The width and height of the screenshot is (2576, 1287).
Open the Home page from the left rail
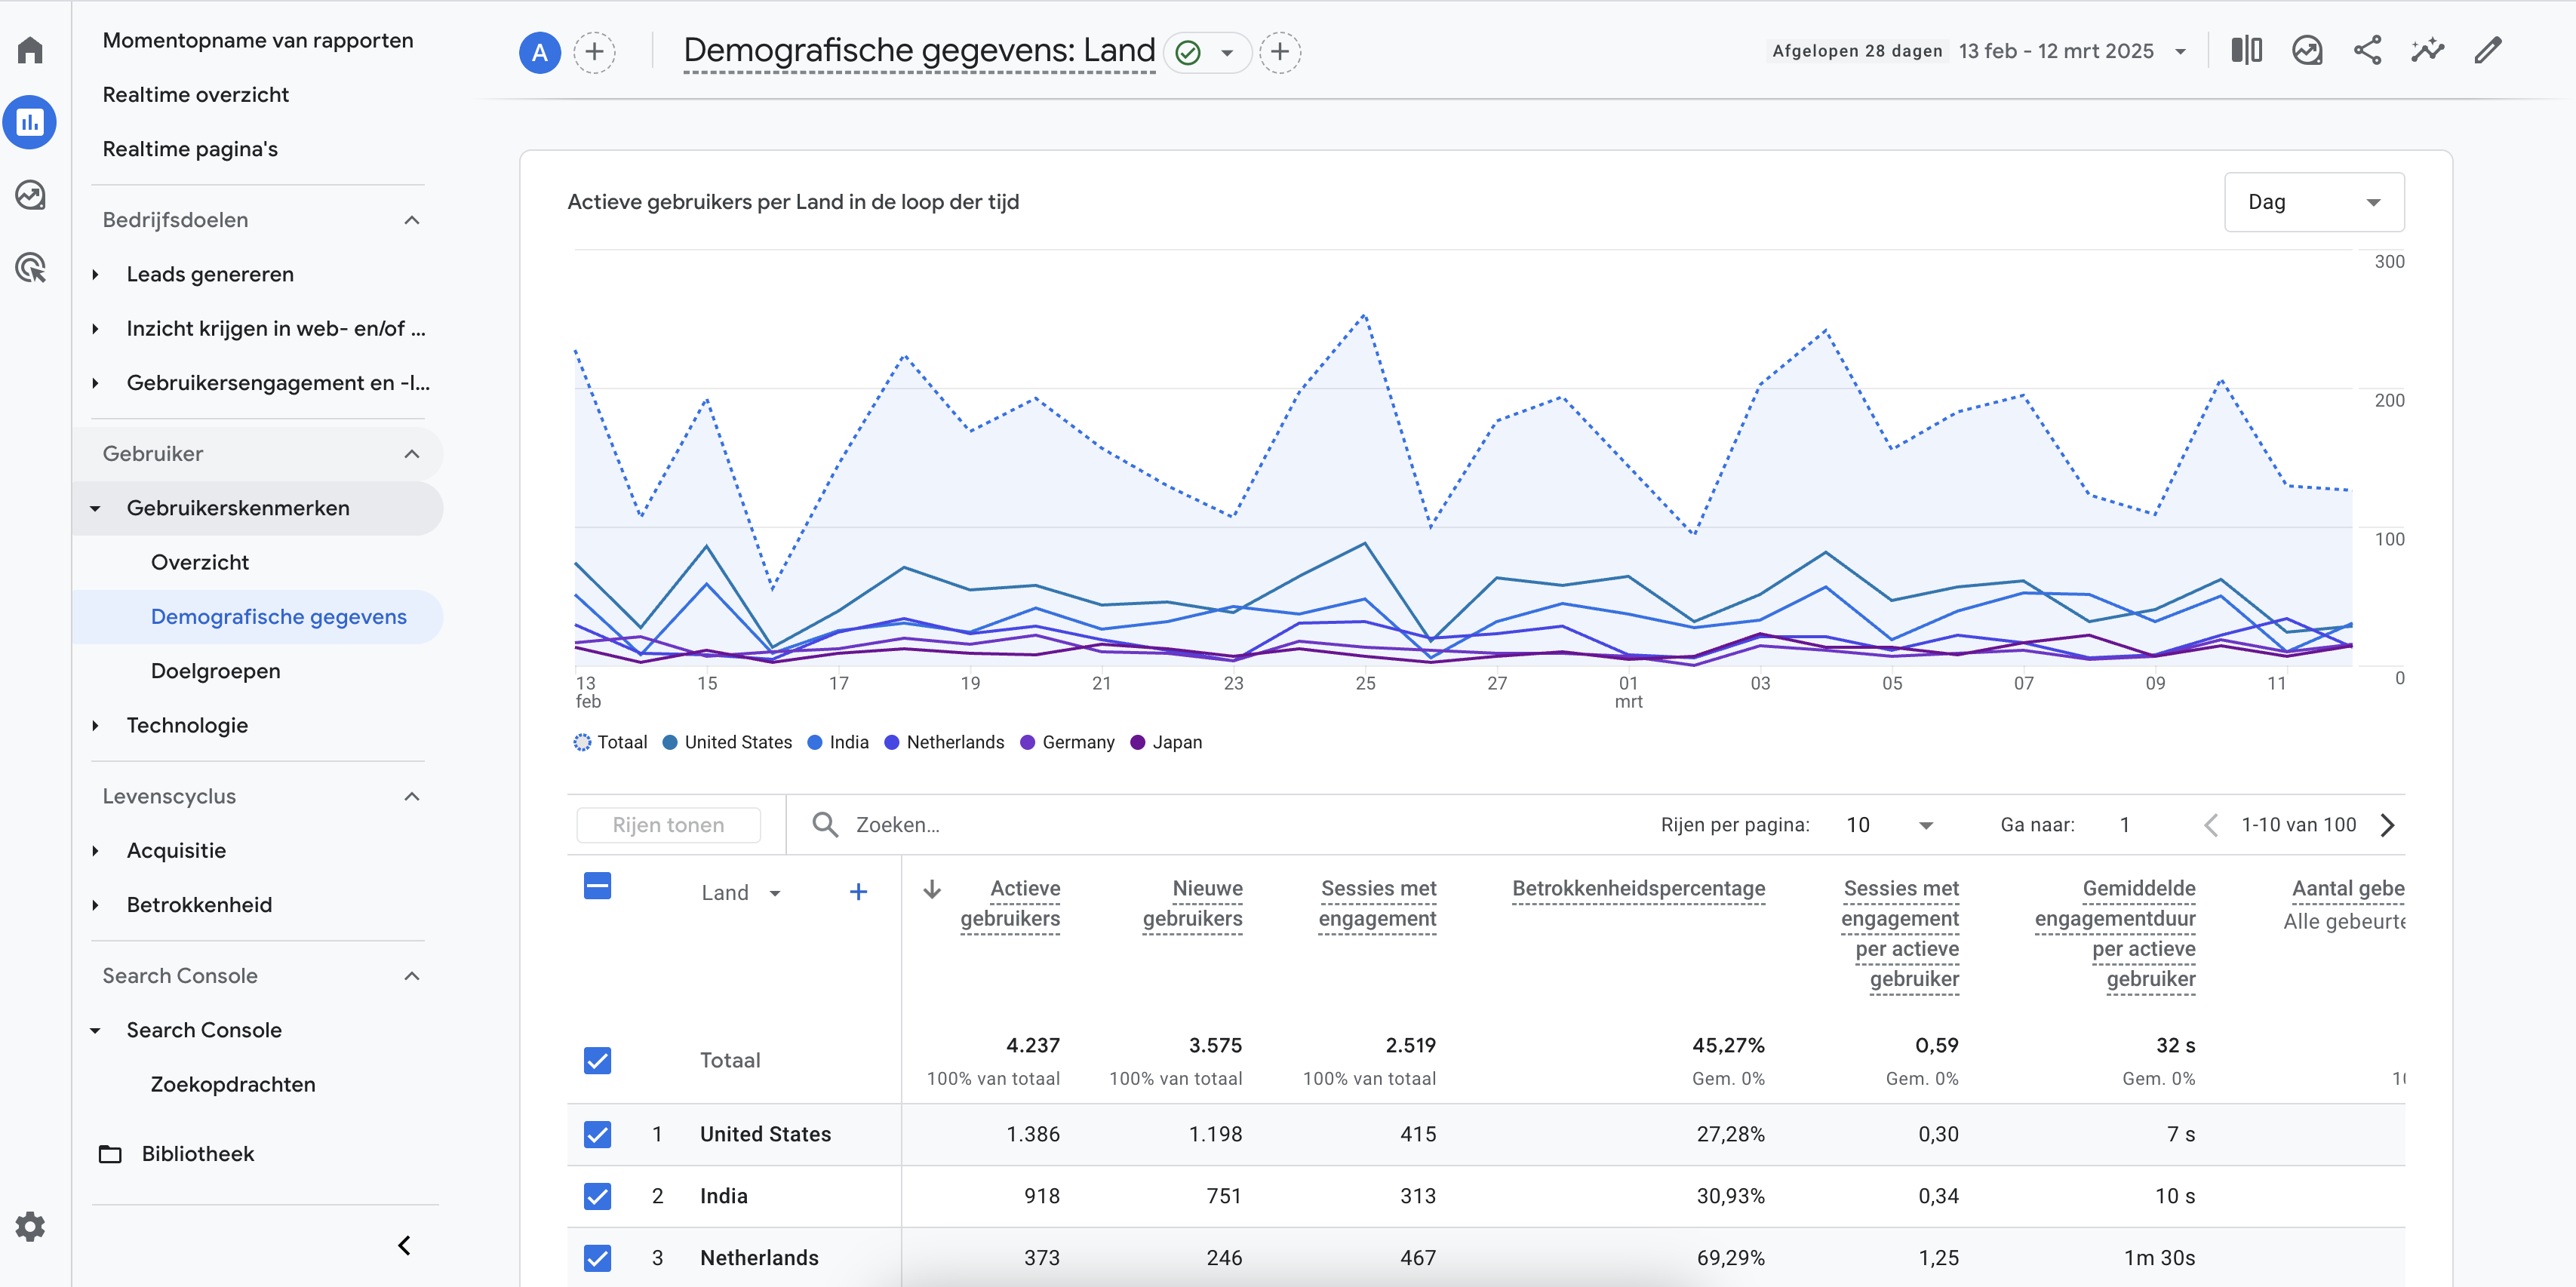point(30,49)
